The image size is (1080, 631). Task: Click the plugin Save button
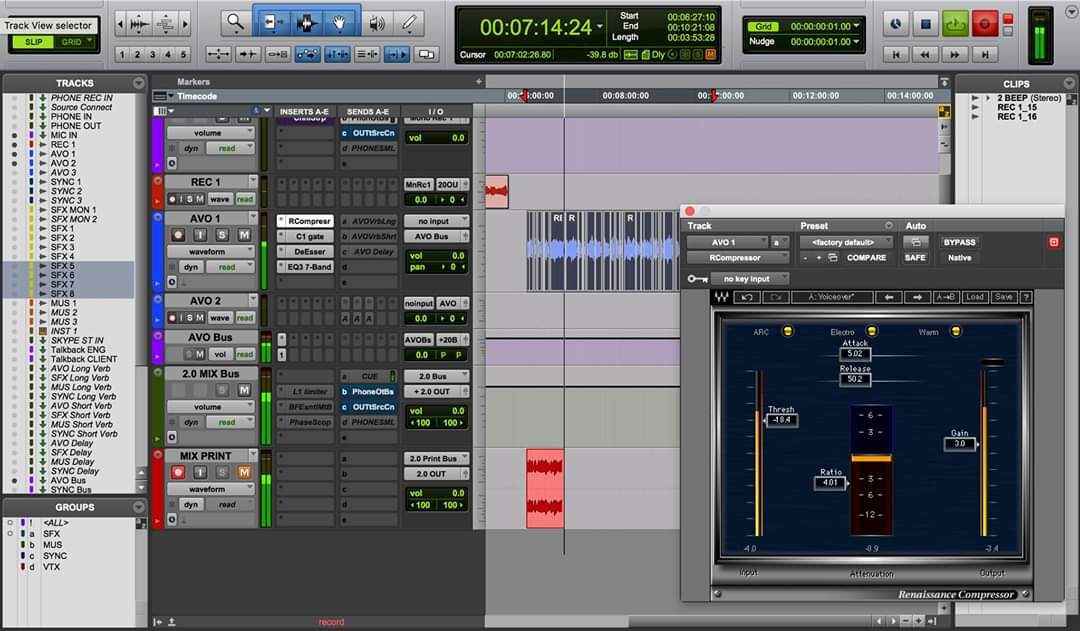click(x=1004, y=297)
